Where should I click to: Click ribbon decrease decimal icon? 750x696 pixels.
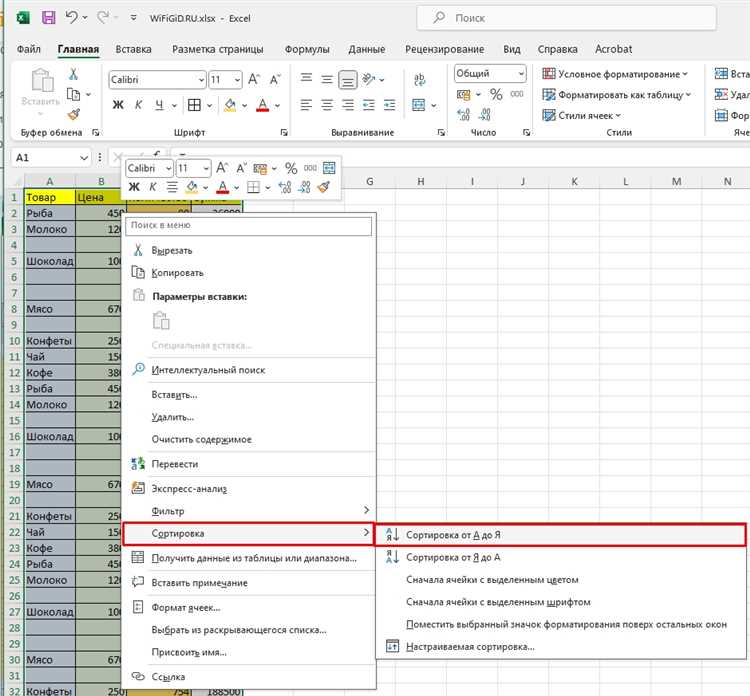pyautogui.click(x=485, y=114)
